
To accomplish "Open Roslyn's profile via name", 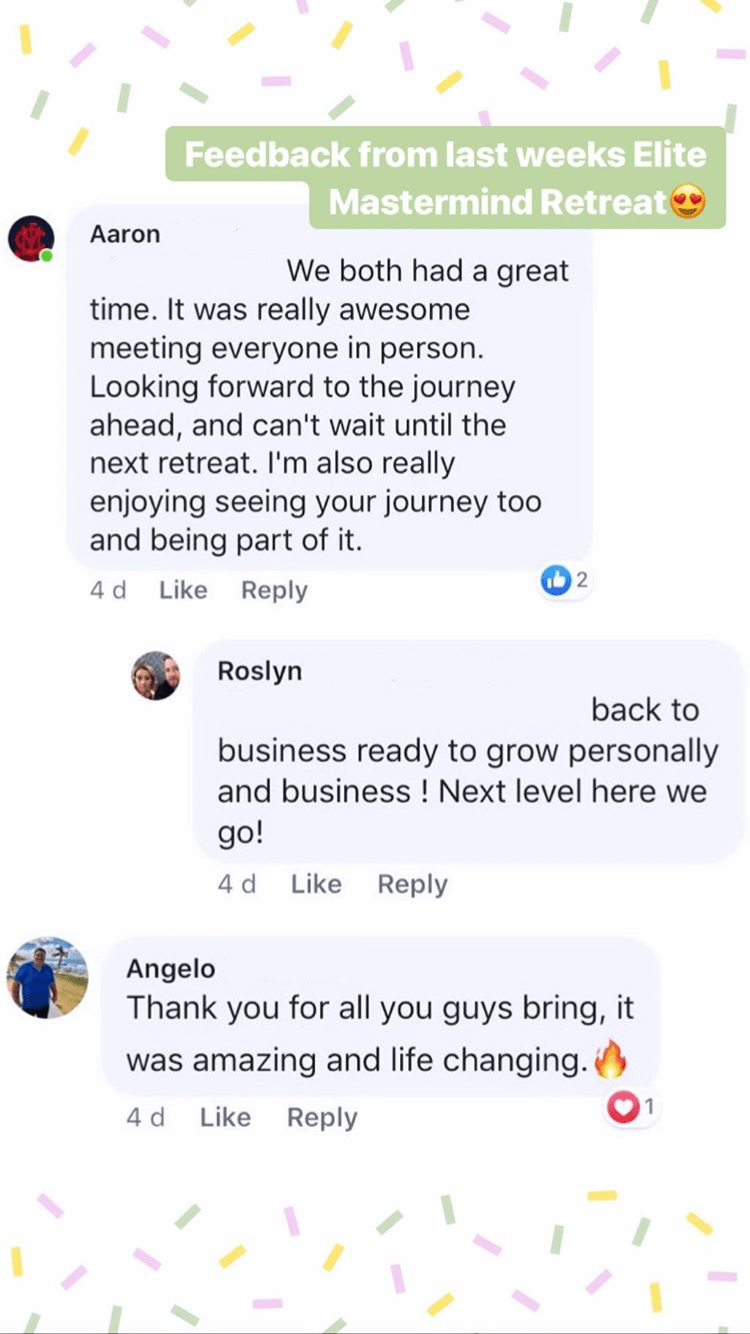I will pyautogui.click(x=260, y=672).
